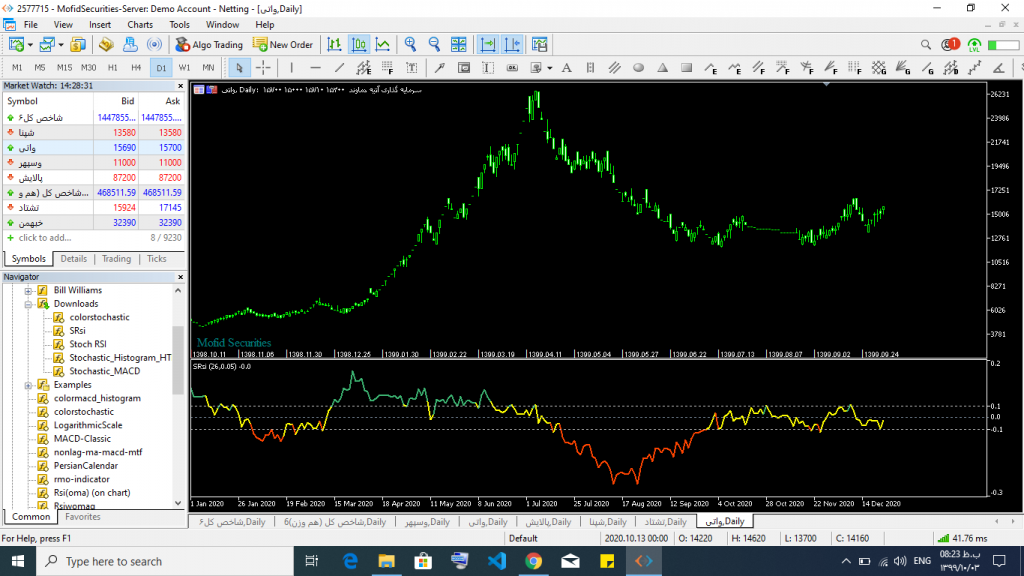Tile chart windows with the grid icon
Viewport: 1024px width, 576px height.
point(458,44)
